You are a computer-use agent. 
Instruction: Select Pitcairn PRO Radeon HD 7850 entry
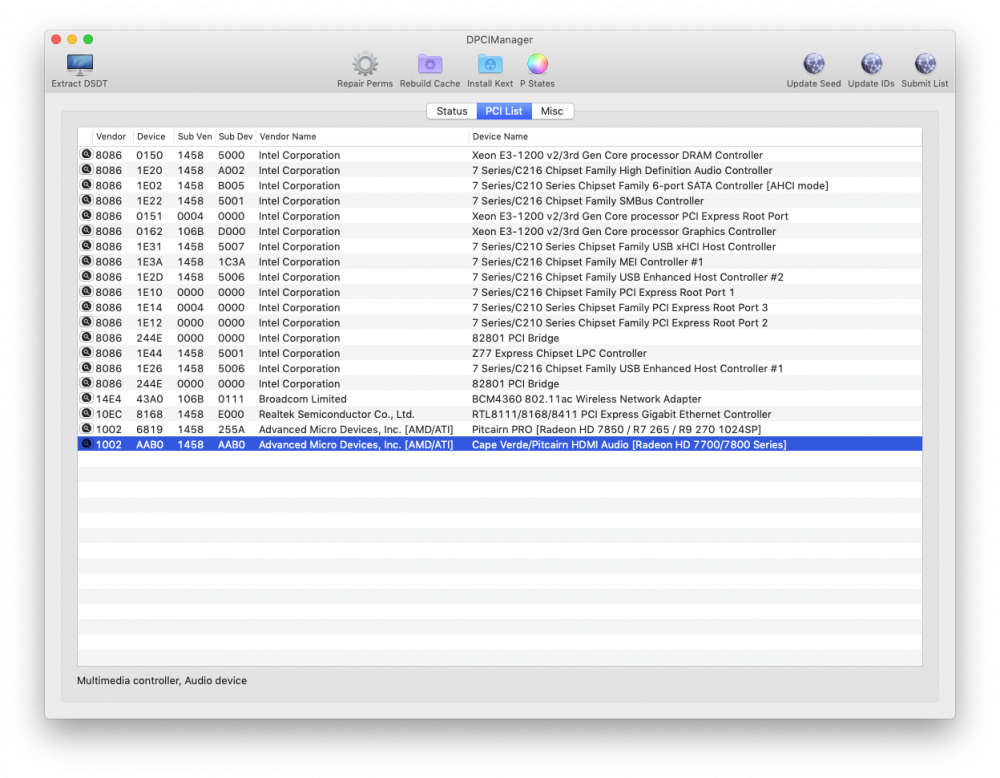(616, 430)
